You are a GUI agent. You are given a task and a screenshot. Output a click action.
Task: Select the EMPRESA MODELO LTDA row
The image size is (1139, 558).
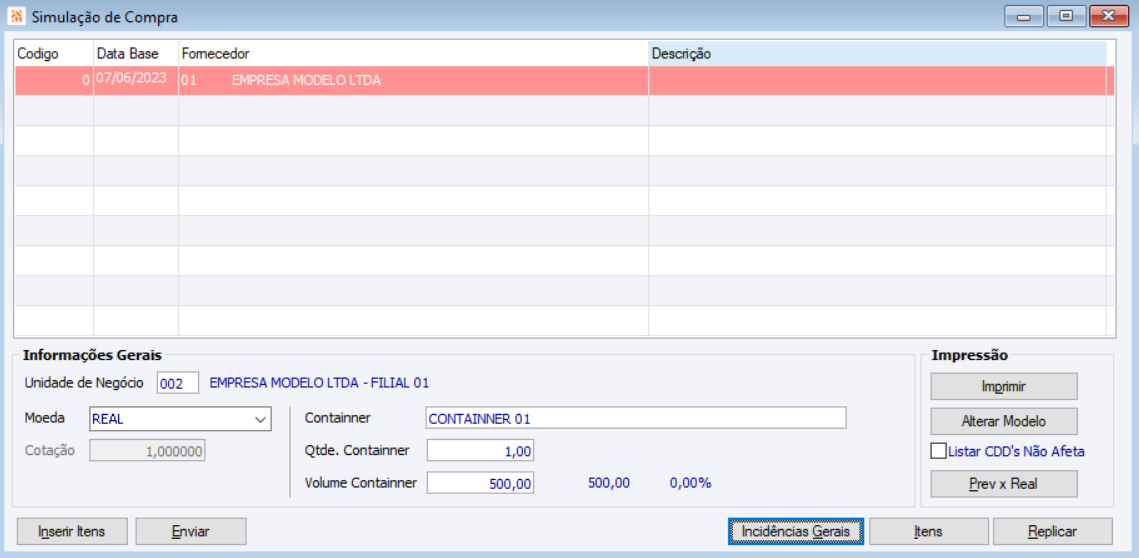click(564, 81)
